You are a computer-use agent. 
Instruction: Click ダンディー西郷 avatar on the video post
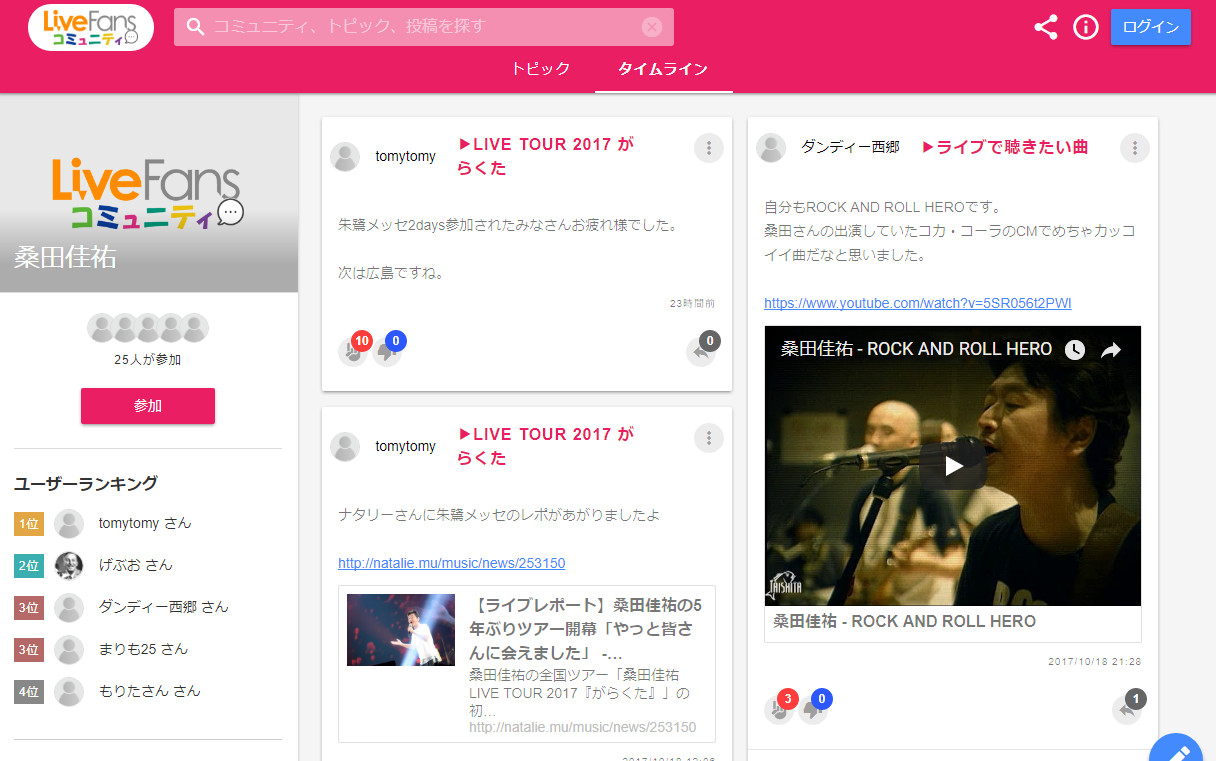771,148
